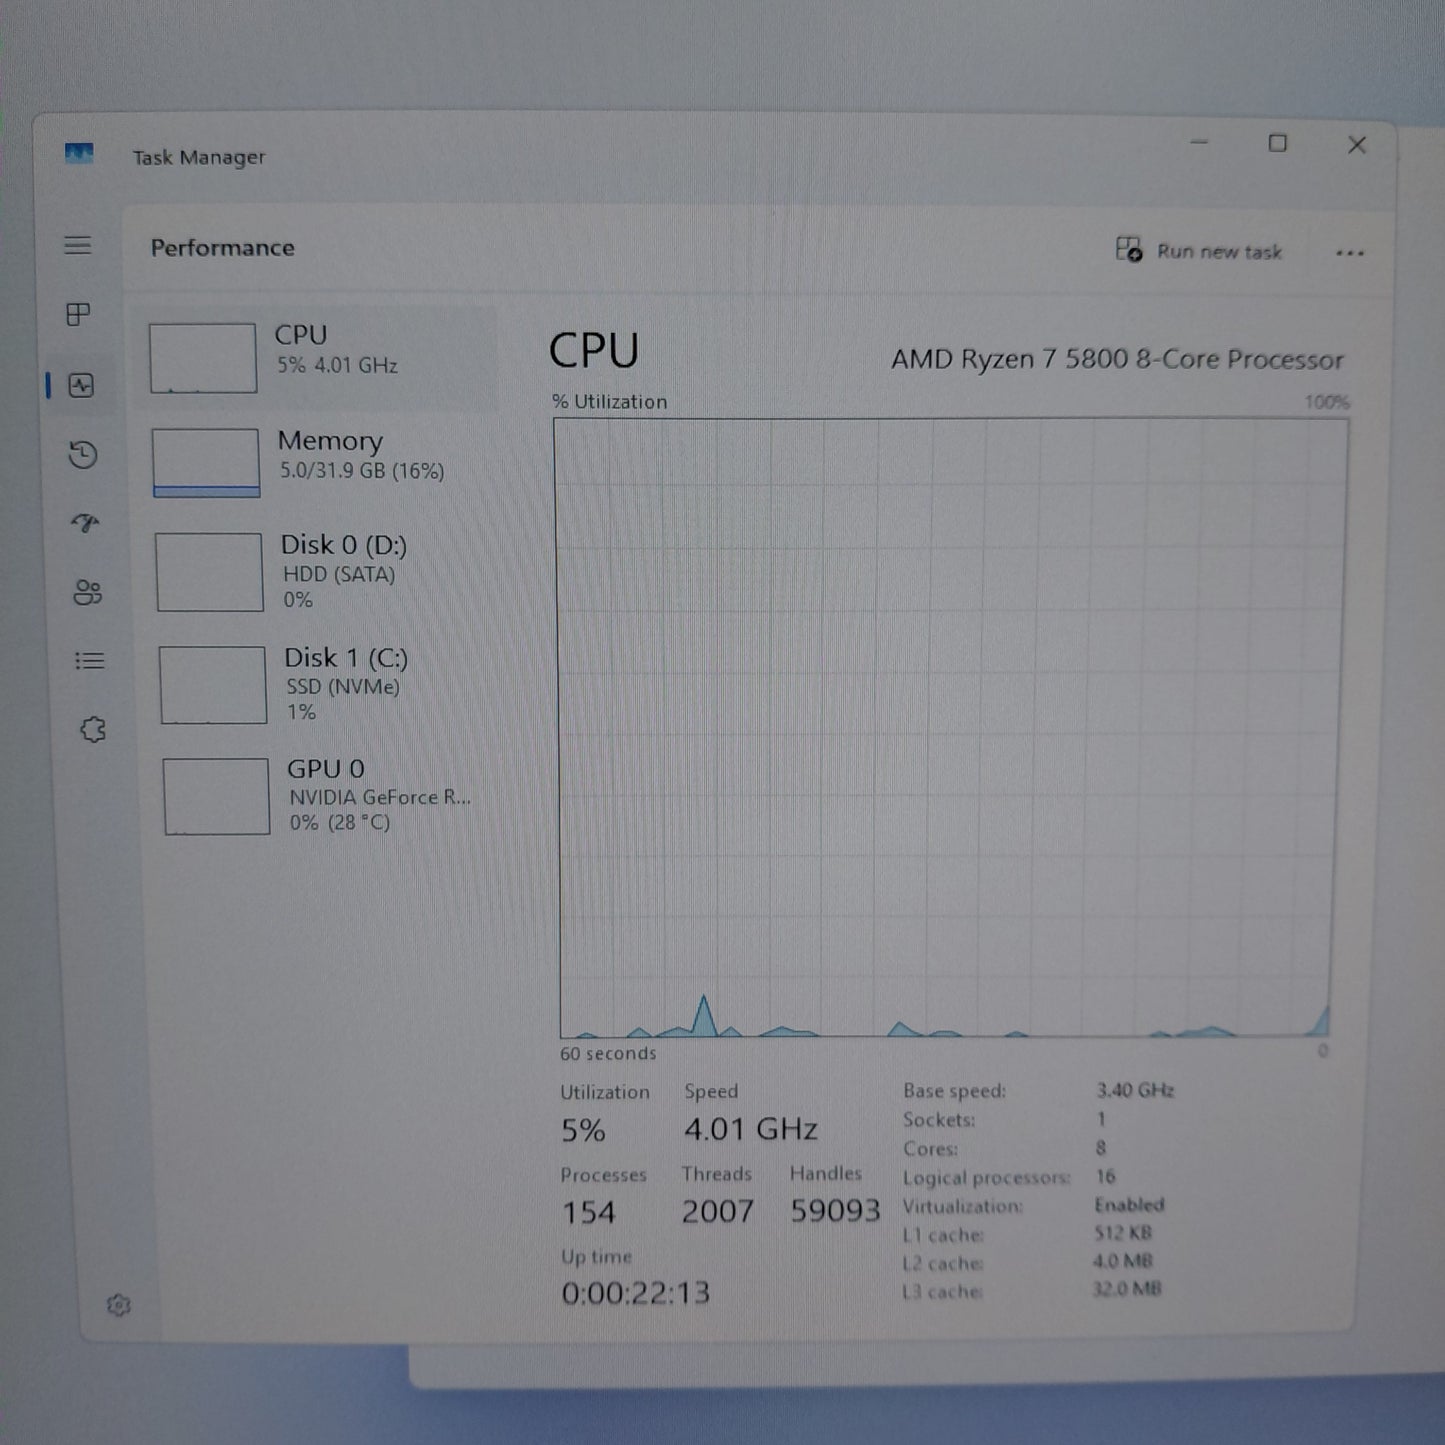This screenshot has height=1445, width=1445.
Task: Click the GPU 0 mini graph
Action: point(215,795)
